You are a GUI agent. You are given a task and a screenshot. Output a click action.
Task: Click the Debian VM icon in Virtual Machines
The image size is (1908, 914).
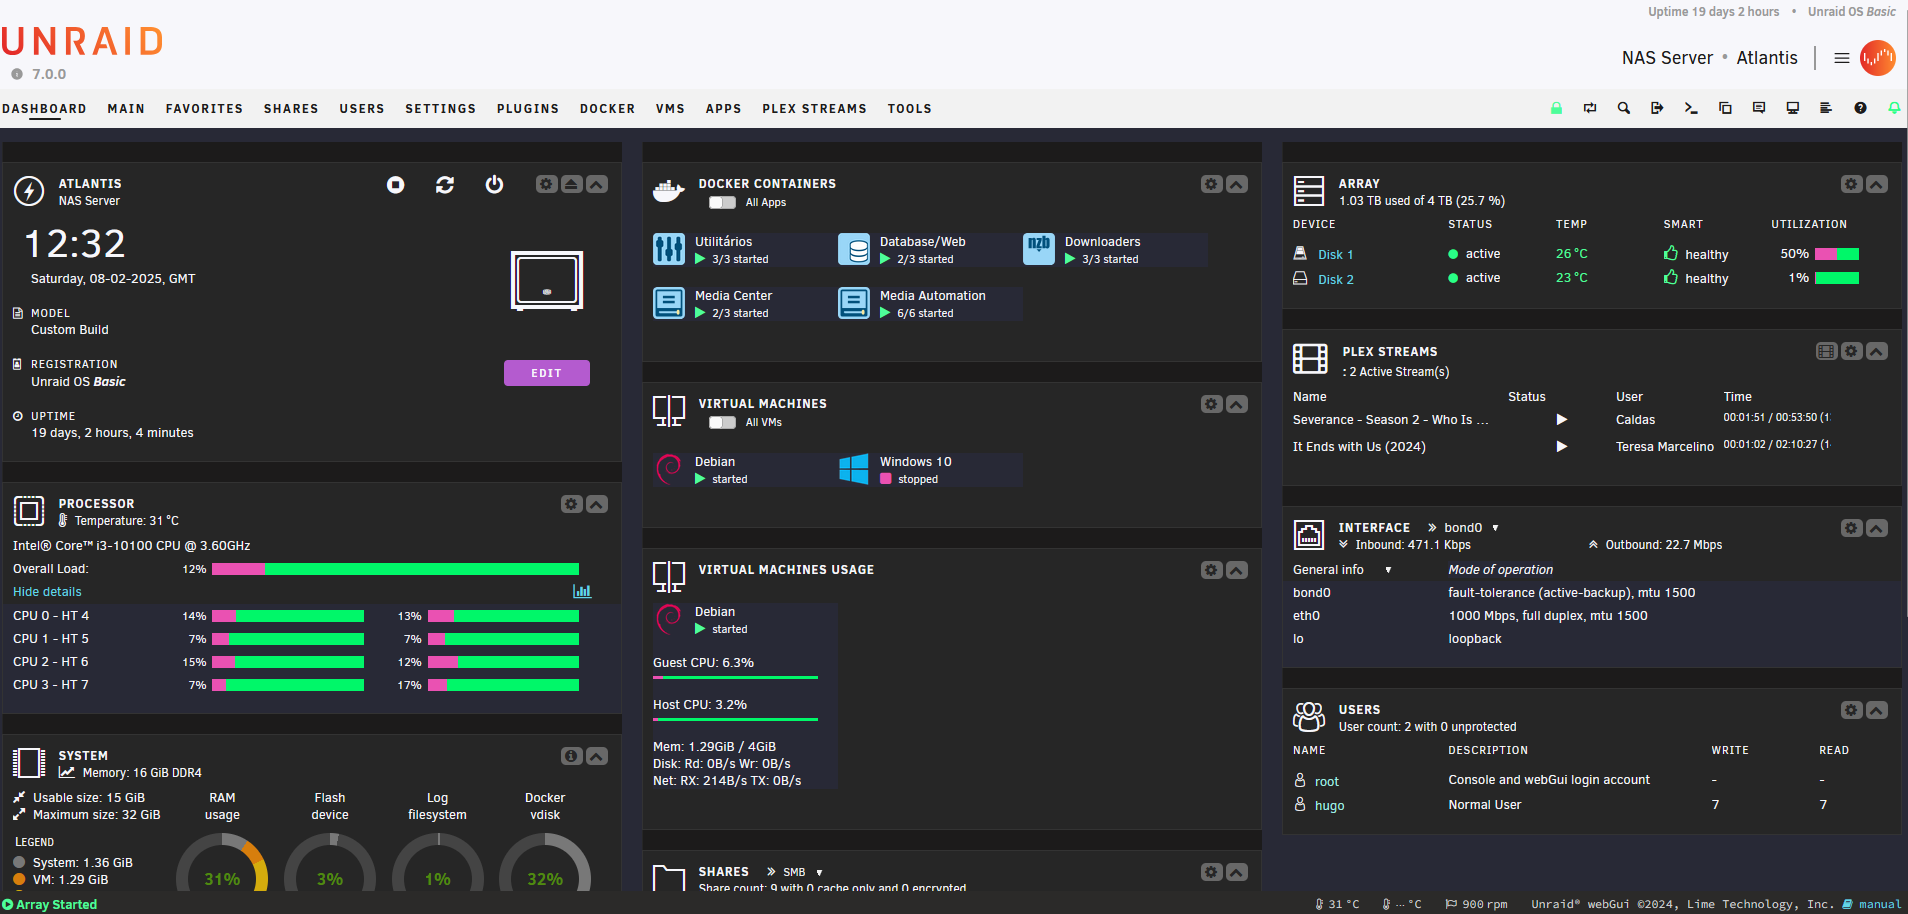[669, 469]
